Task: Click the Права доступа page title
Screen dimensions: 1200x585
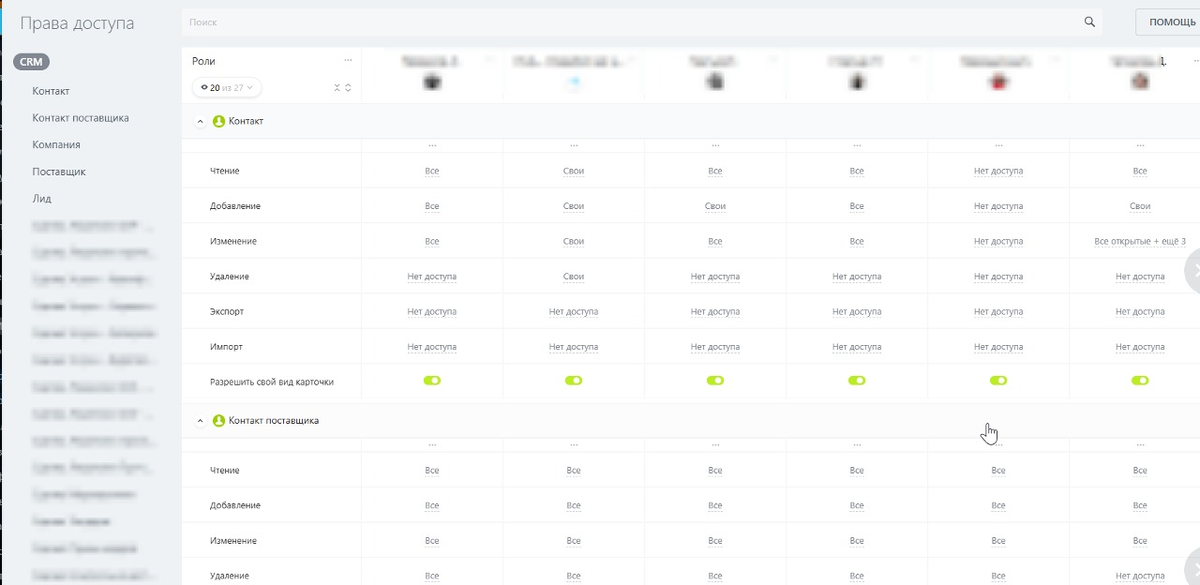Action: click(x=77, y=23)
